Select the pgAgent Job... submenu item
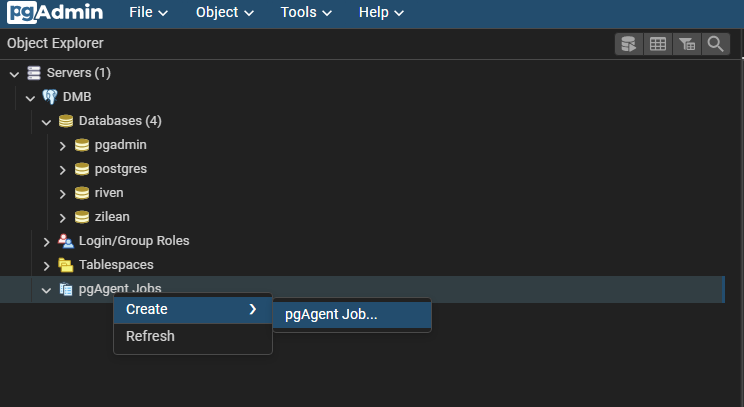This screenshot has height=407, width=744. tap(352, 314)
